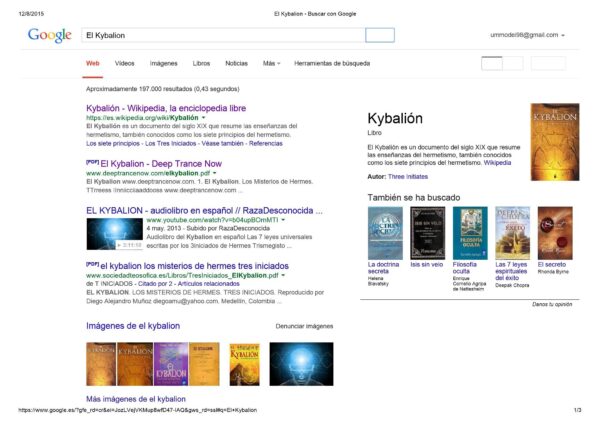The image size is (600, 424).
Task: Open the La doctrina secreta link
Action: (383, 268)
